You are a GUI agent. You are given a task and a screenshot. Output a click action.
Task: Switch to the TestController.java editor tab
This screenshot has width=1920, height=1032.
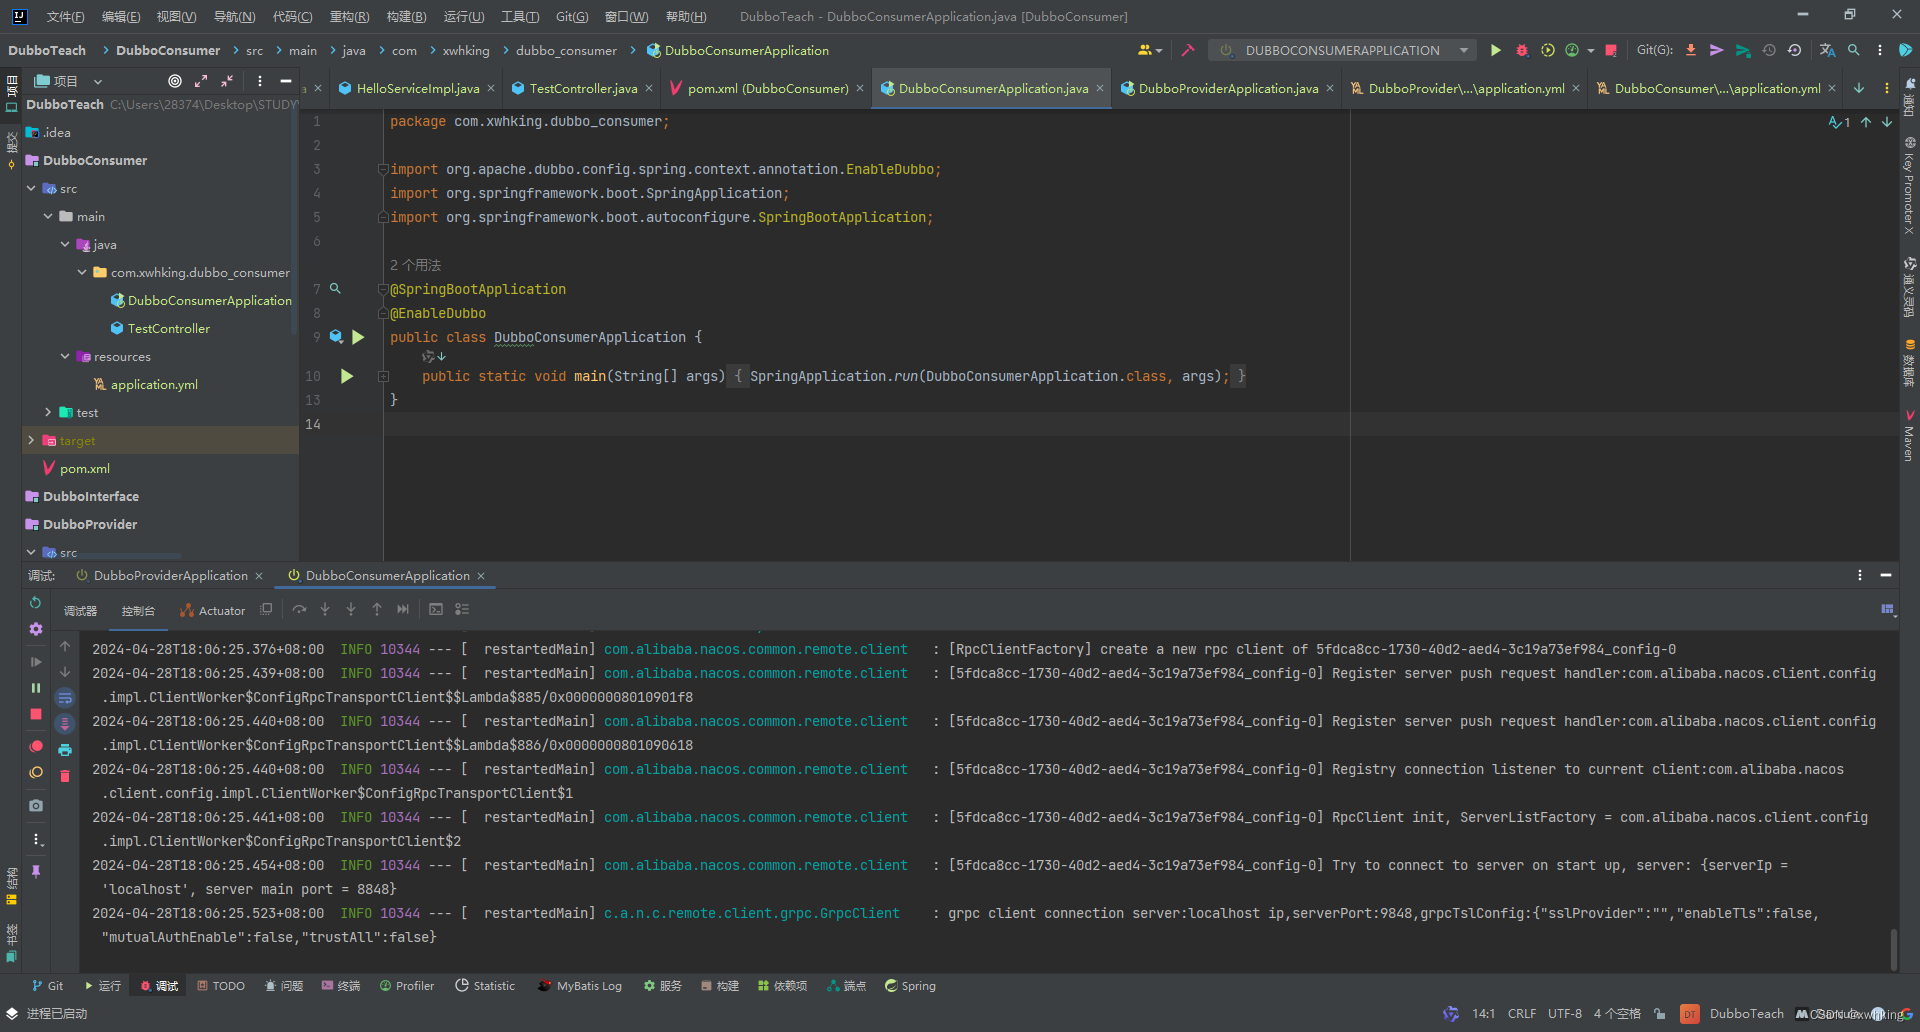tap(582, 88)
